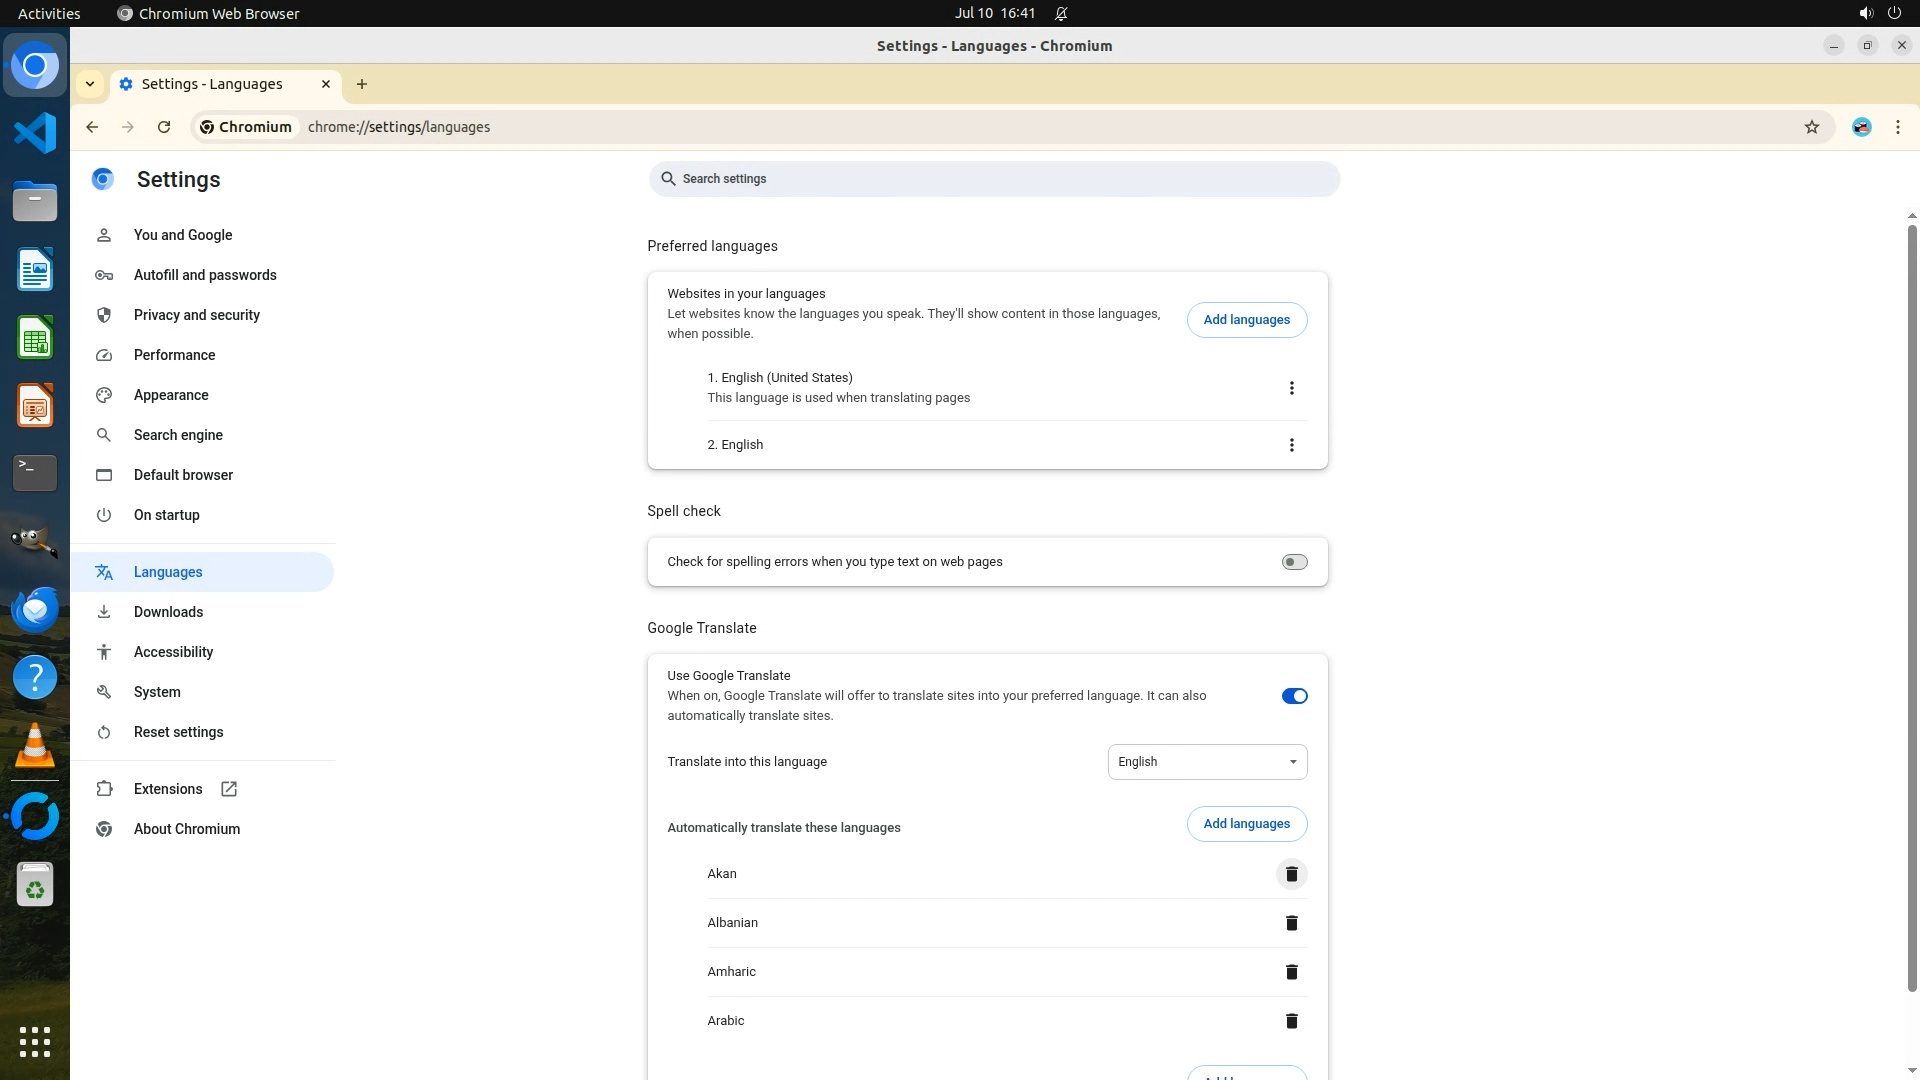Image resolution: width=1920 pixels, height=1080 pixels.
Task: Turn off the Use Google Translate switch
Action: (1294, 696)
